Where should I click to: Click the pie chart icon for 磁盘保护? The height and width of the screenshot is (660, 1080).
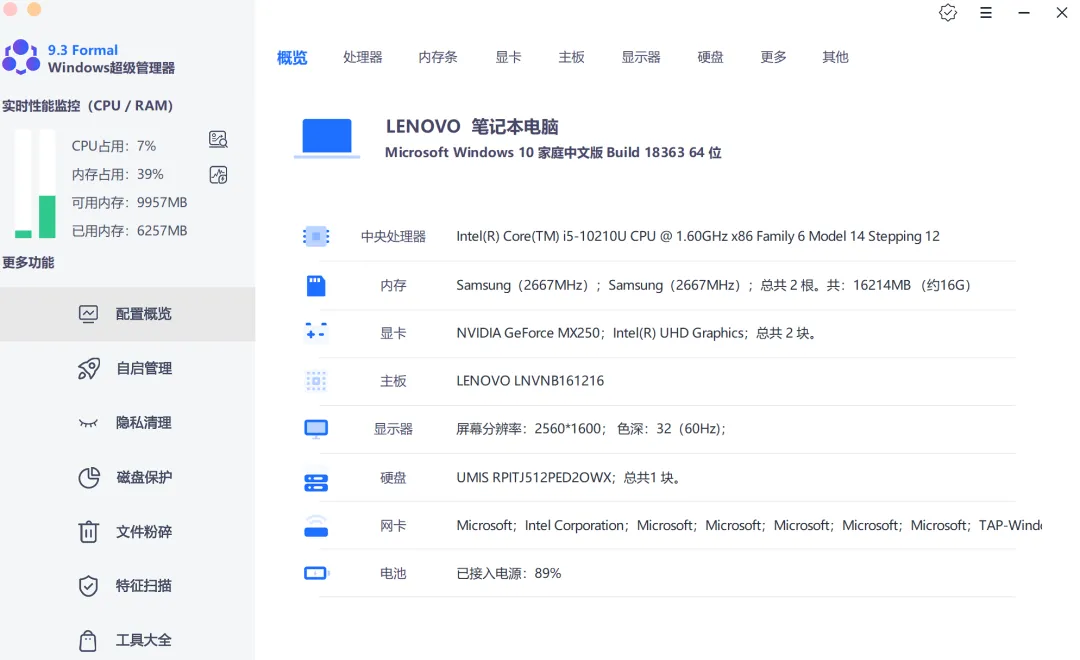pyautogui.click(x=89, y=478)
